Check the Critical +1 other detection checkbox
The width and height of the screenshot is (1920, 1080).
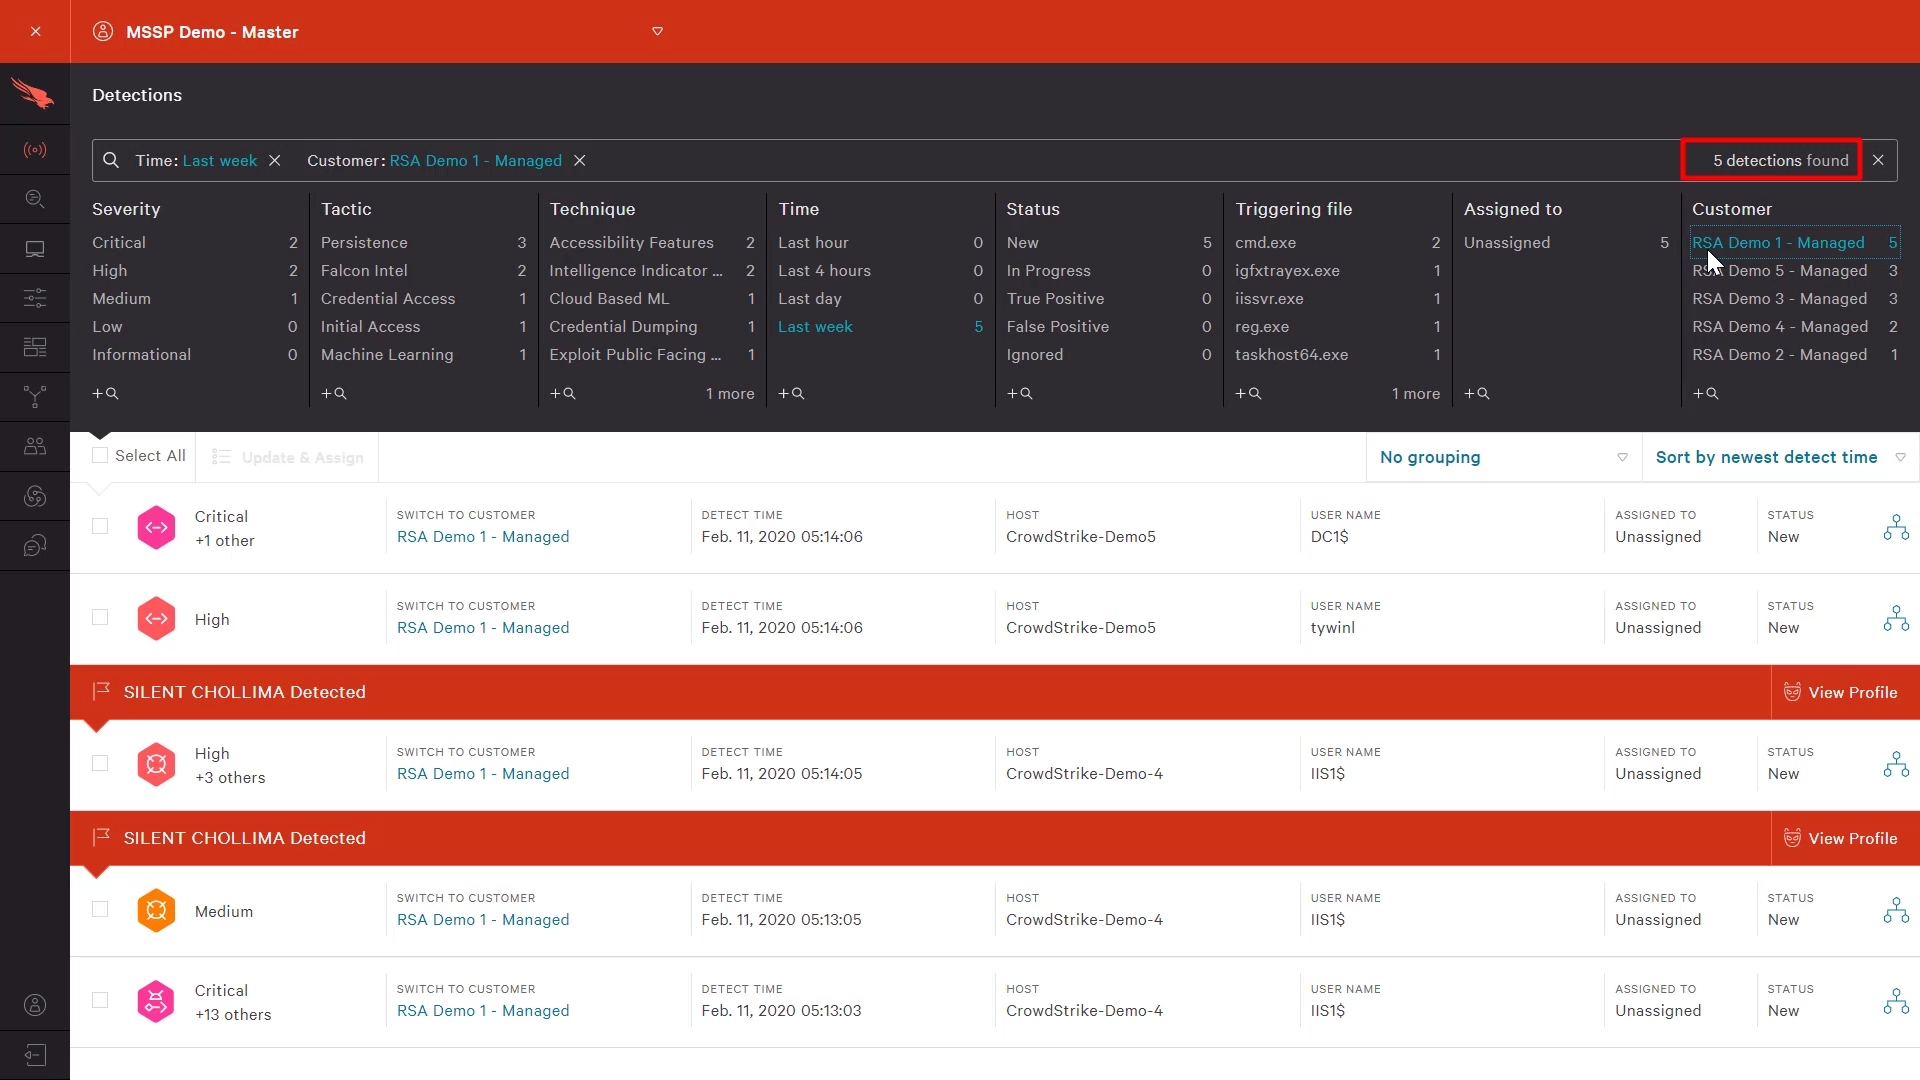coord(100,526)
